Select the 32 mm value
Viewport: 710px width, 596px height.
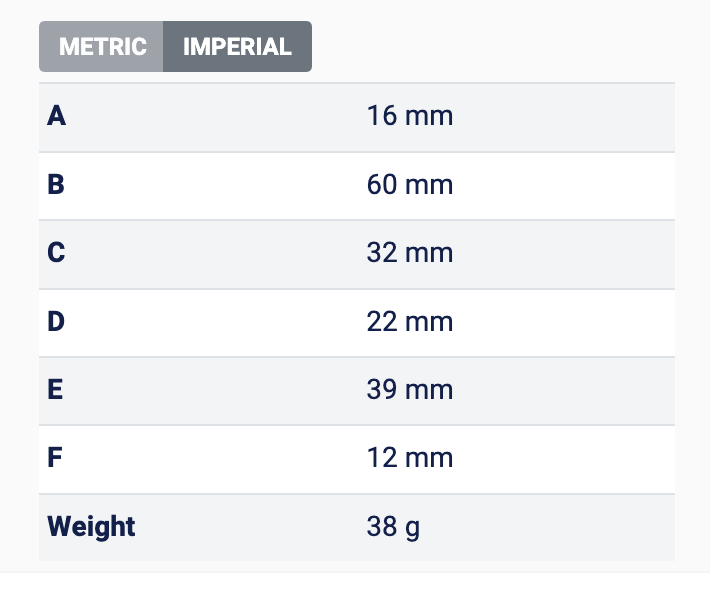[409, 253]
